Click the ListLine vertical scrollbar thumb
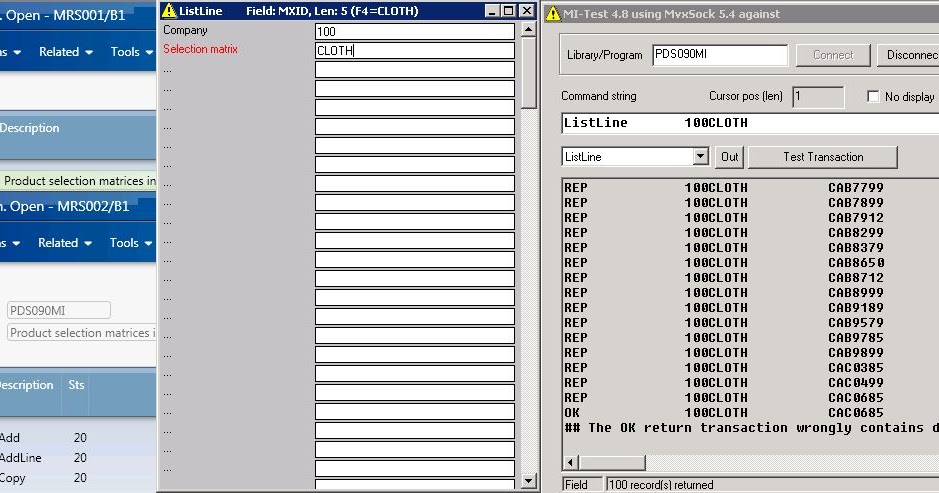Screen dimensions: 939x493 click(x=528, y=72)
